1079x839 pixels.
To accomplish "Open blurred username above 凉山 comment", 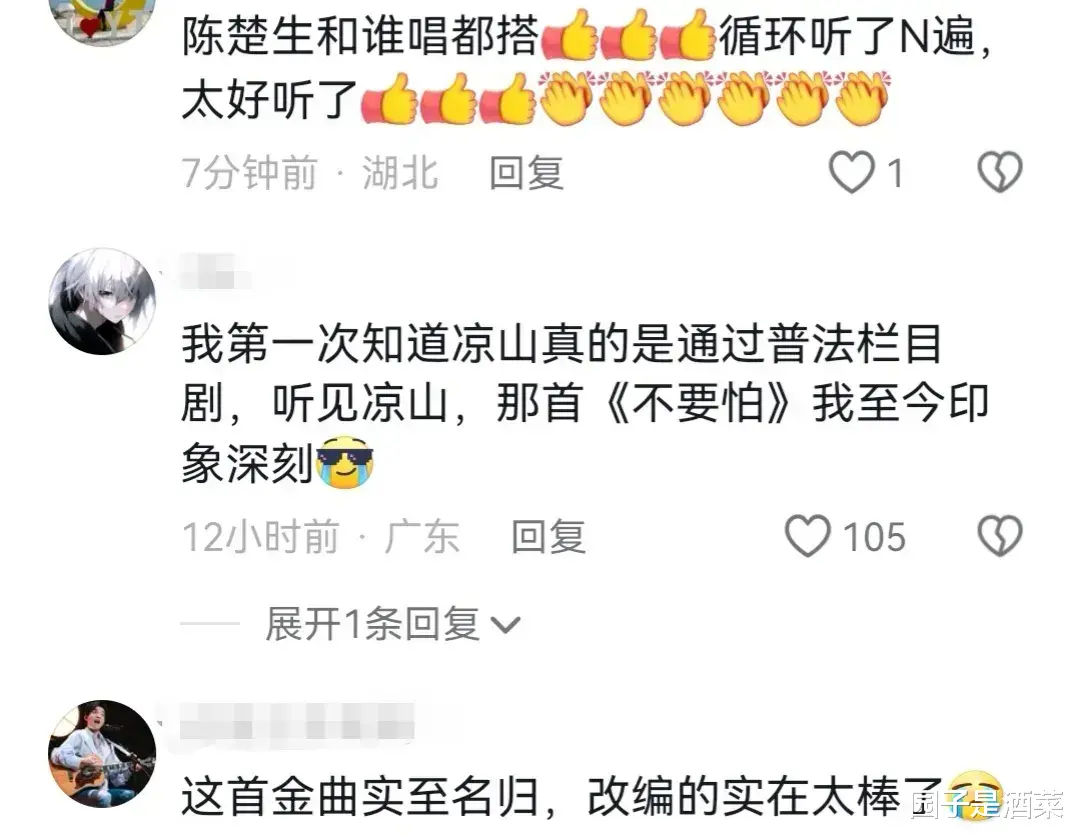I will click(x=215, y=271).
